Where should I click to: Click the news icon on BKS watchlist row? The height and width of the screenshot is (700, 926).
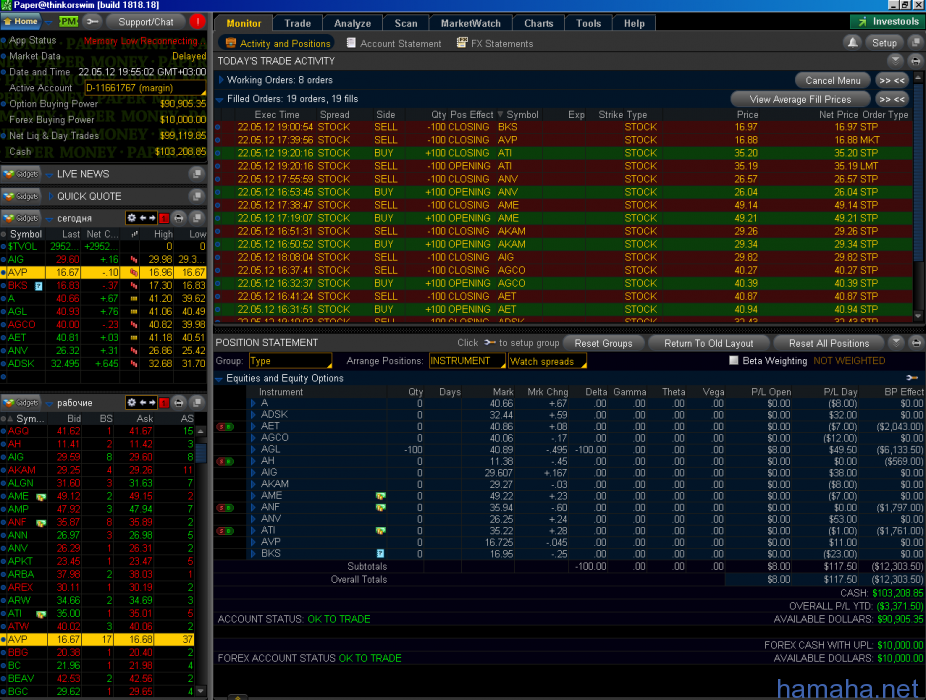coord(39,286)
